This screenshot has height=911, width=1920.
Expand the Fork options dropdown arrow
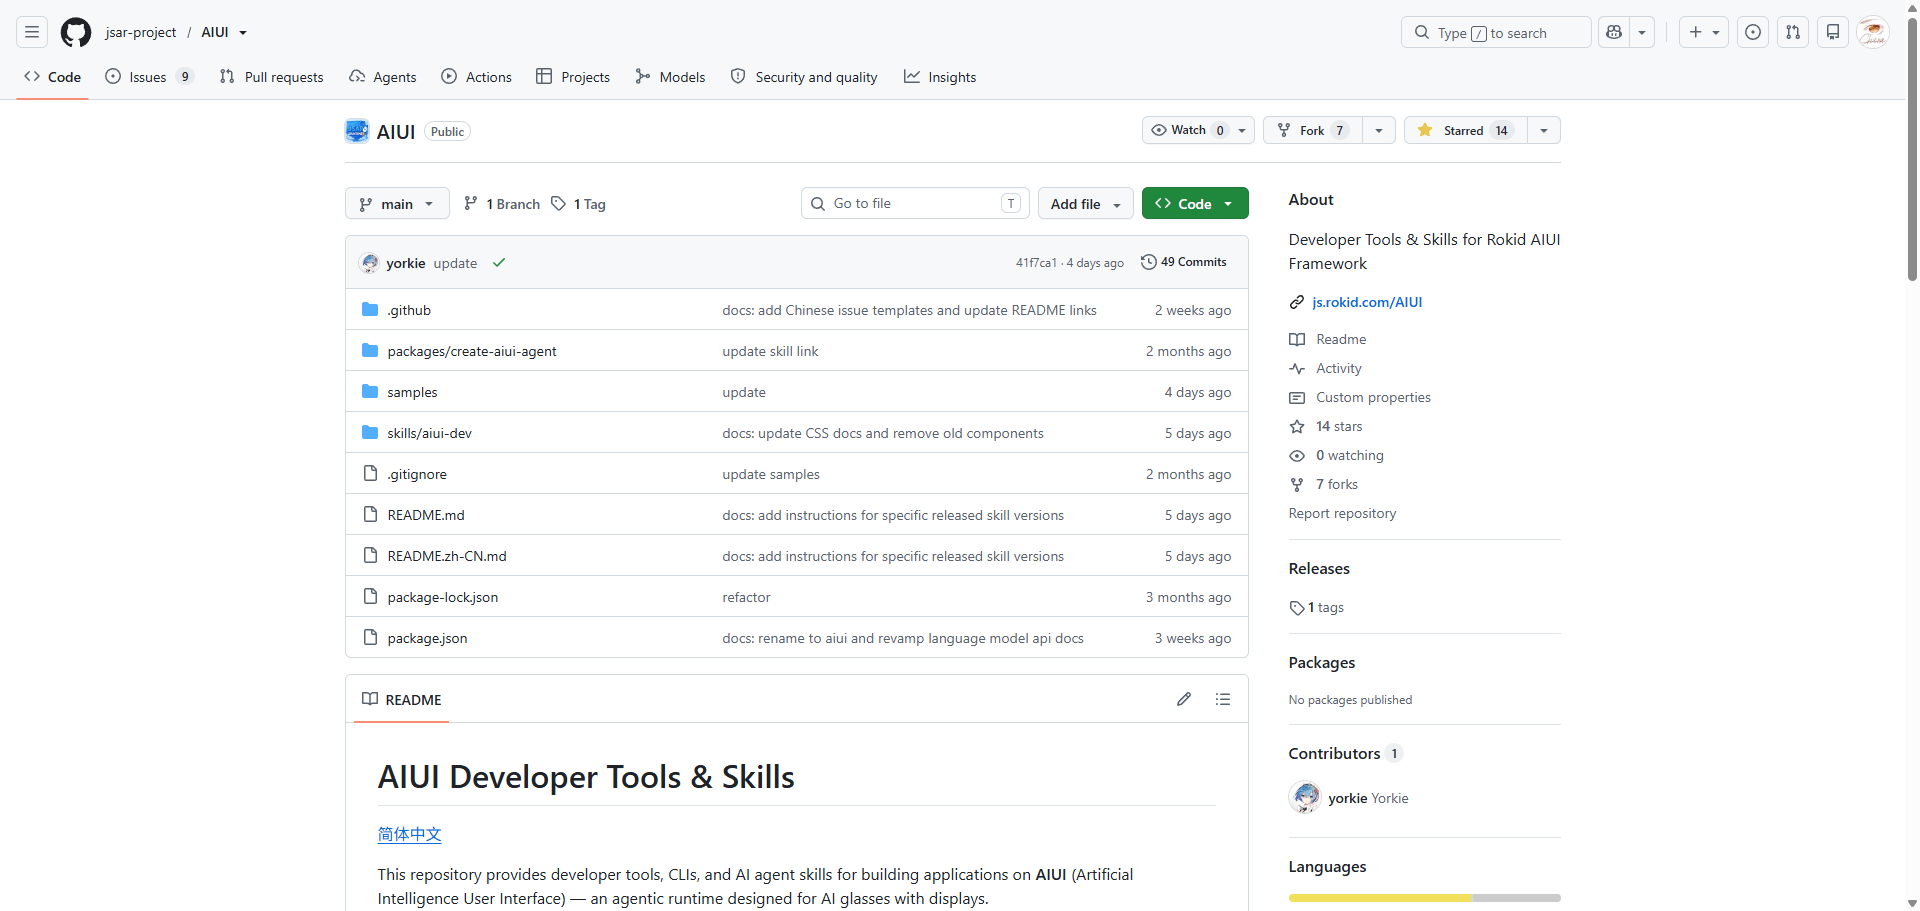(1379, 130)
